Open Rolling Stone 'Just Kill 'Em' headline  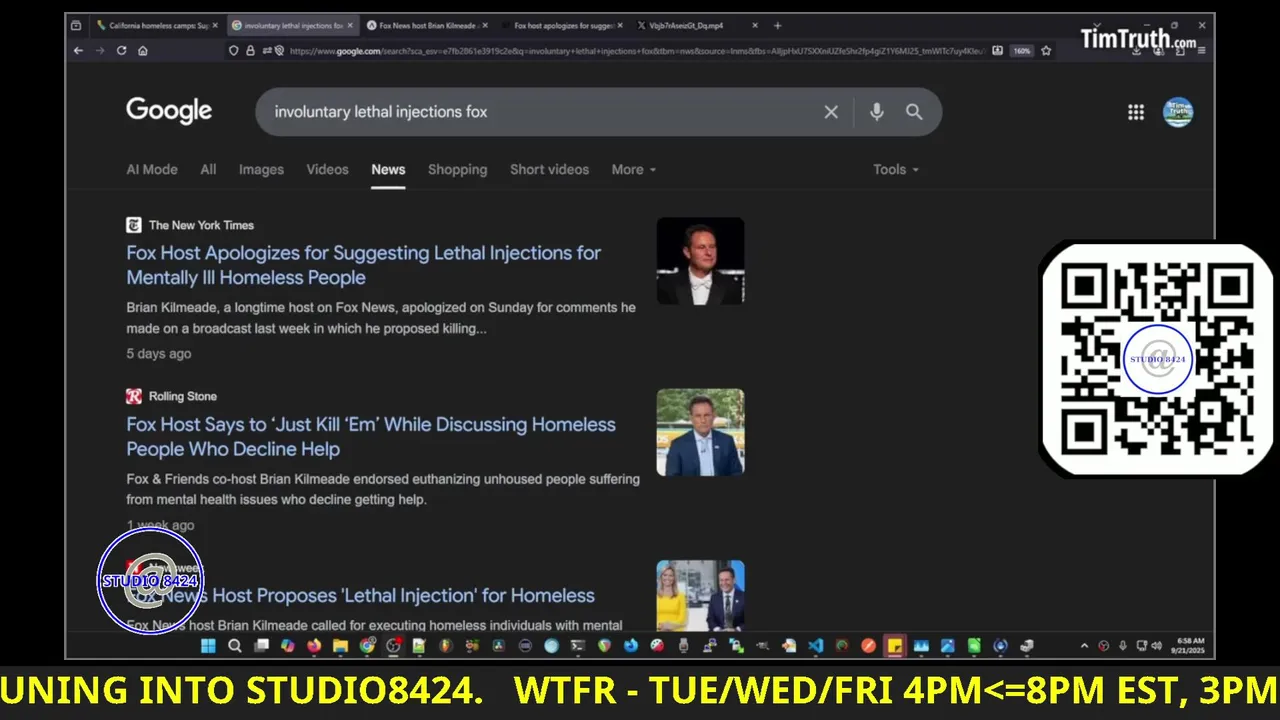click(370, 436)
